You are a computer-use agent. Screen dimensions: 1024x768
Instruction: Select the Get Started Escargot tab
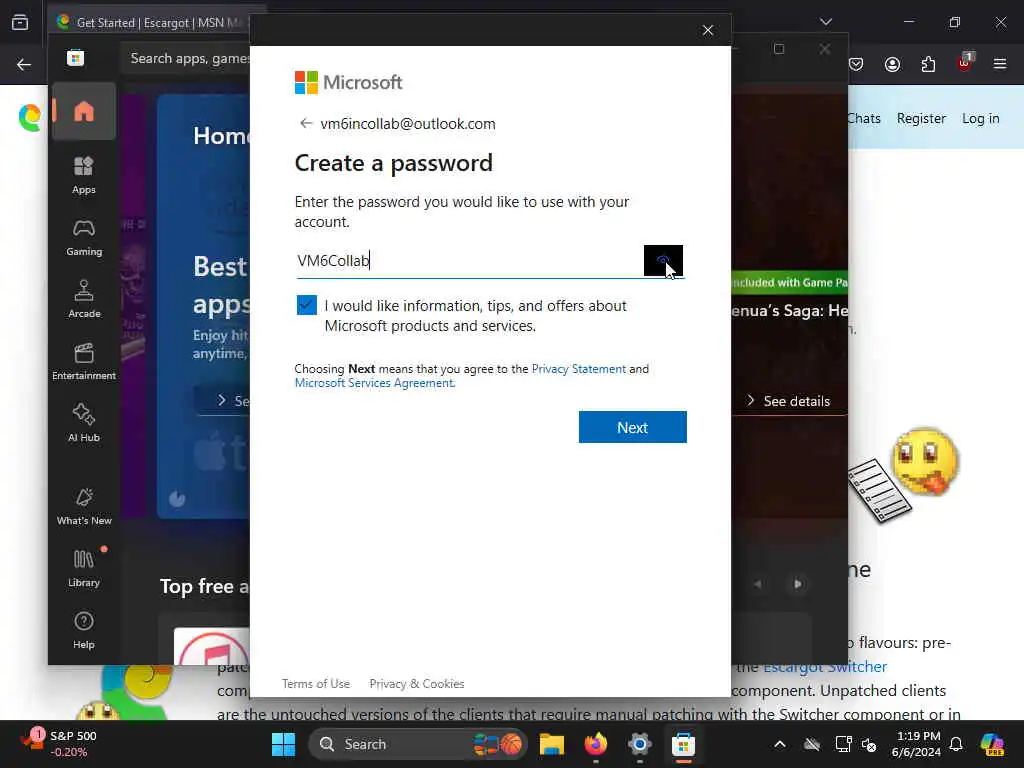click(150, 22)
